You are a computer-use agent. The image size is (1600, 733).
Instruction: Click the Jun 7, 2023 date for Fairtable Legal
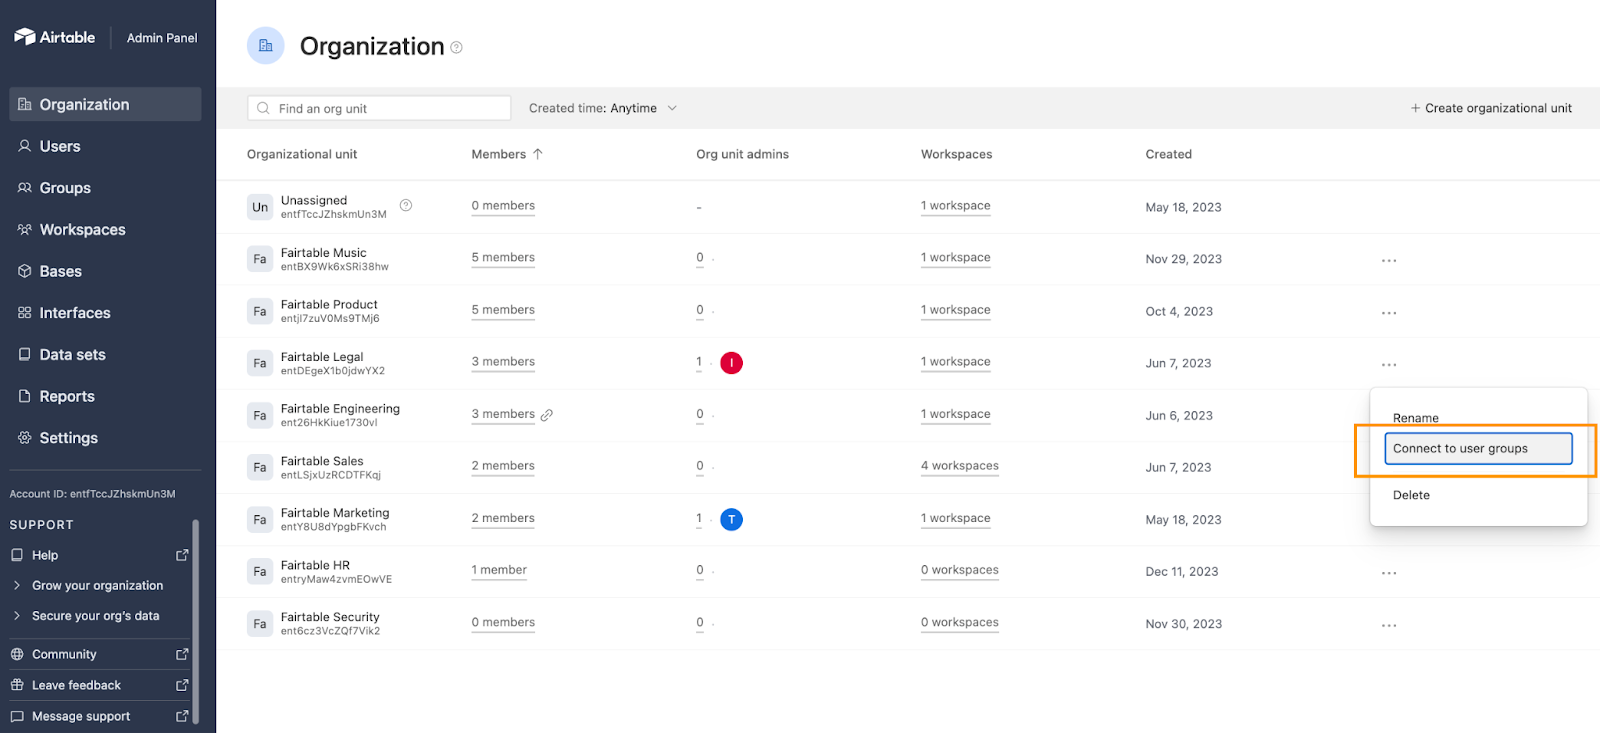[1178, 363]
